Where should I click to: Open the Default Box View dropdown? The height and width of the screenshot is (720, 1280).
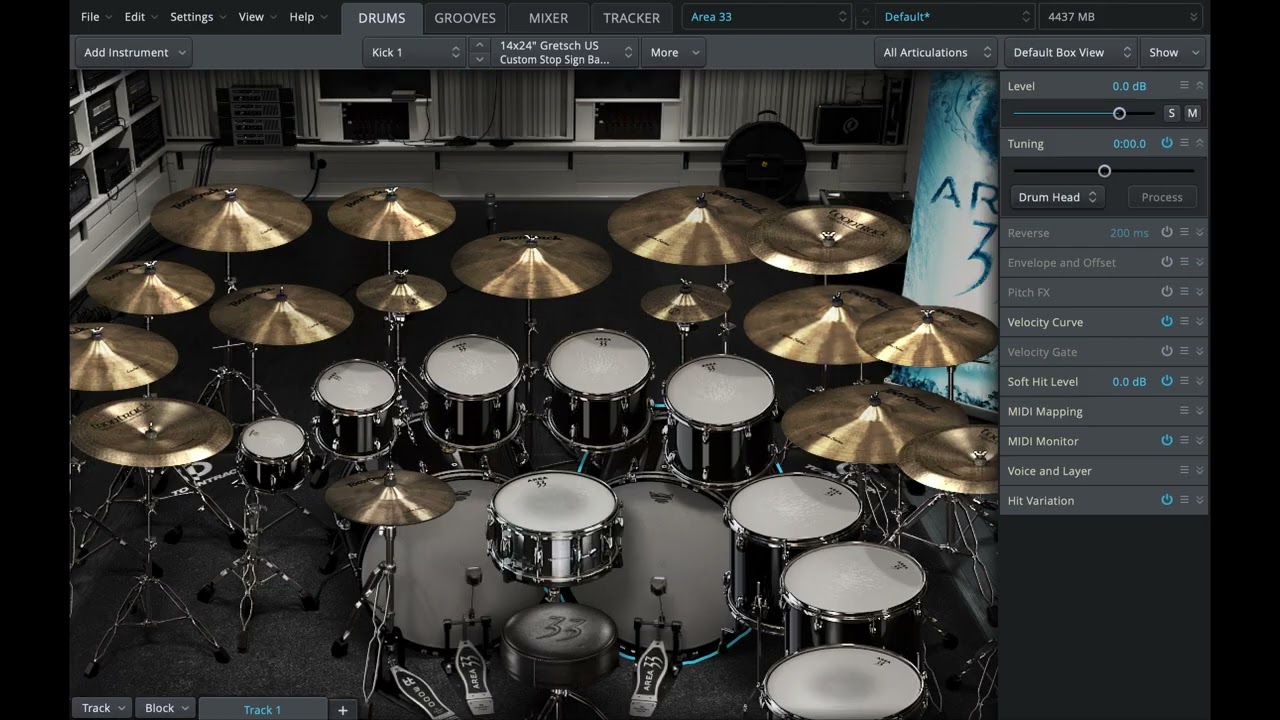click(x=1070, y=52)
